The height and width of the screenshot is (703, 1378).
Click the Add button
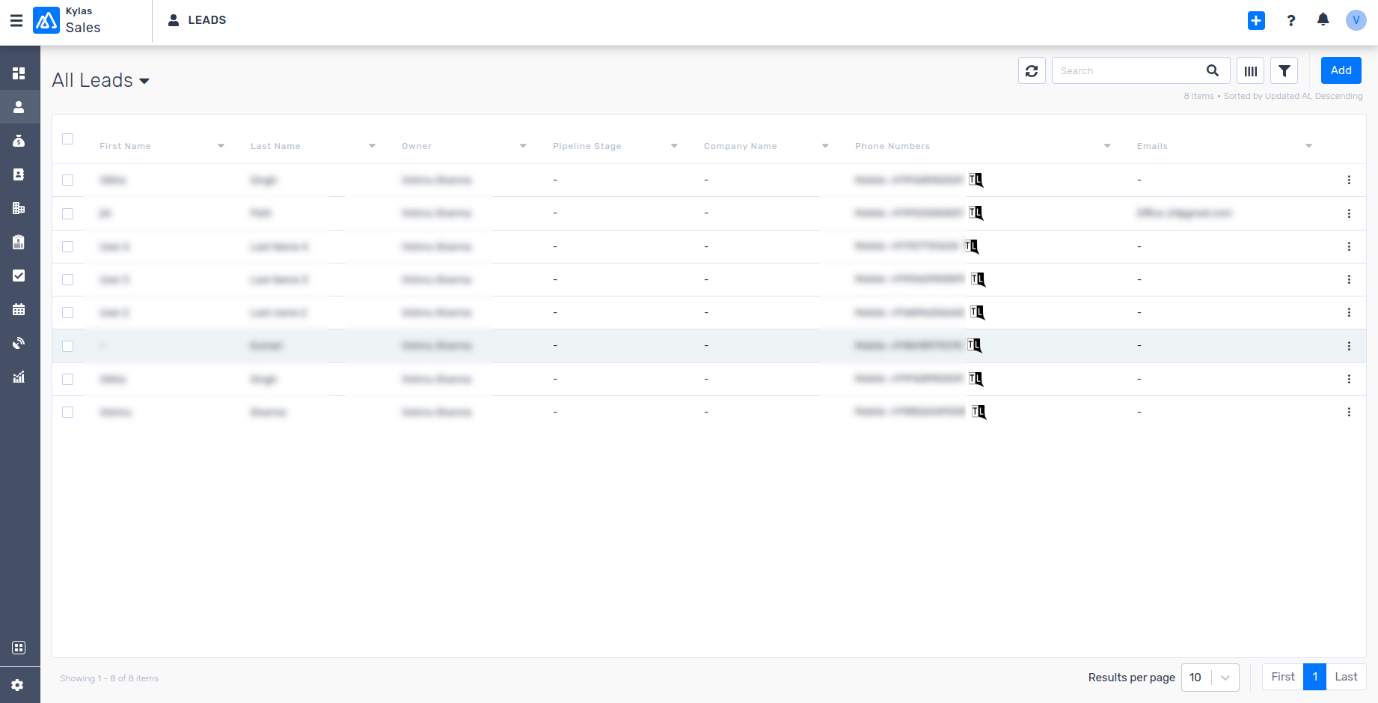[x=1340, y=70]
